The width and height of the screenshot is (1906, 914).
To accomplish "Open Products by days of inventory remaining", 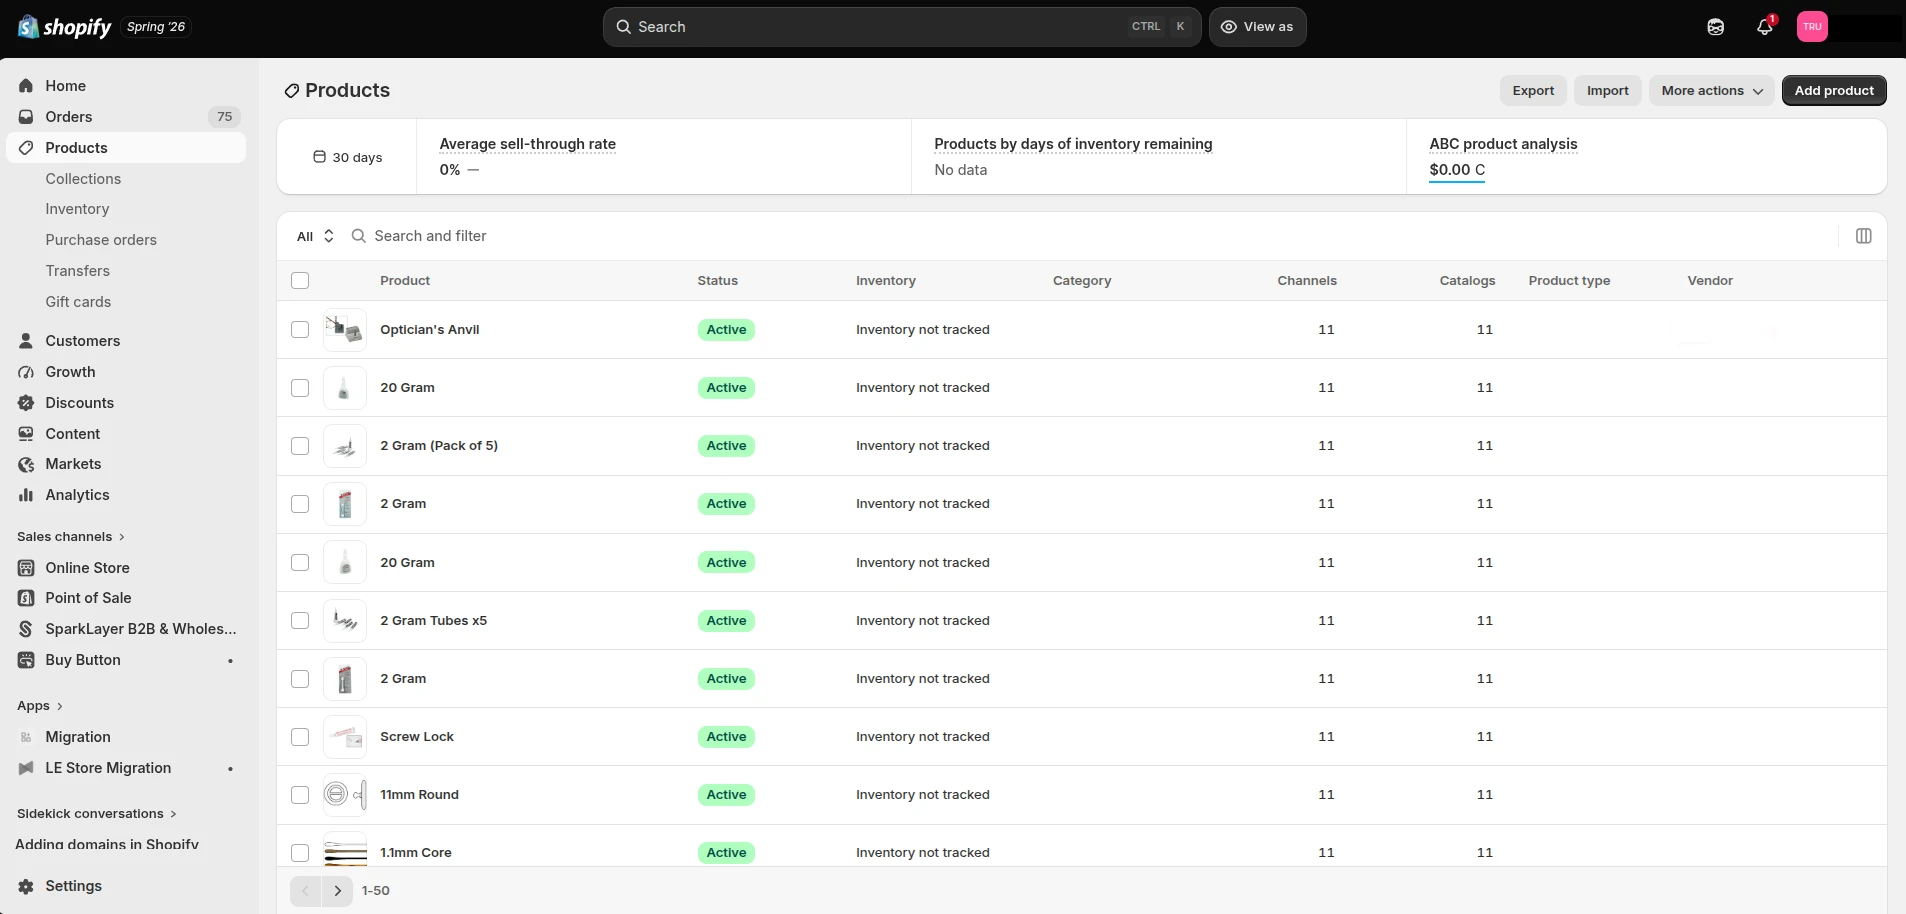I will pyautogui.click(x=1073, y=144).
